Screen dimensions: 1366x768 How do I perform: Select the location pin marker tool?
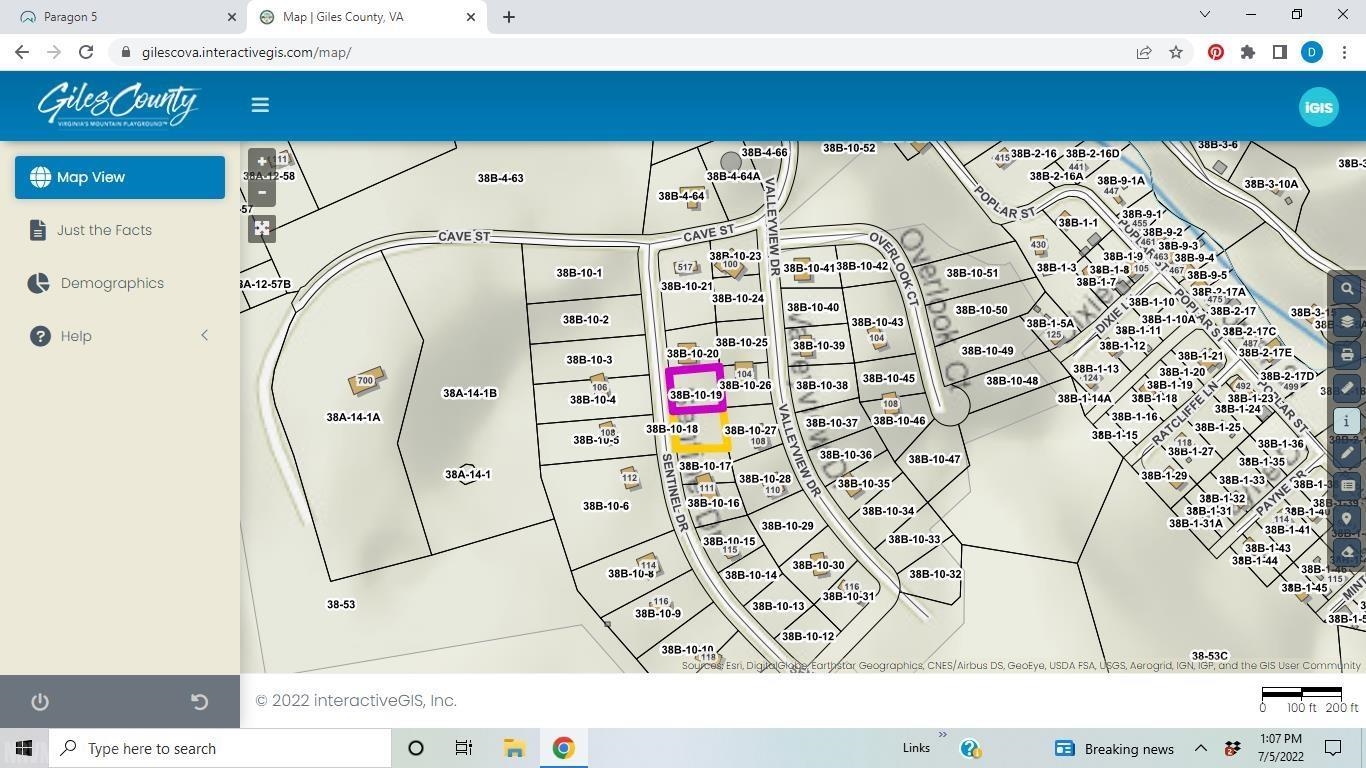[1347, 519]
